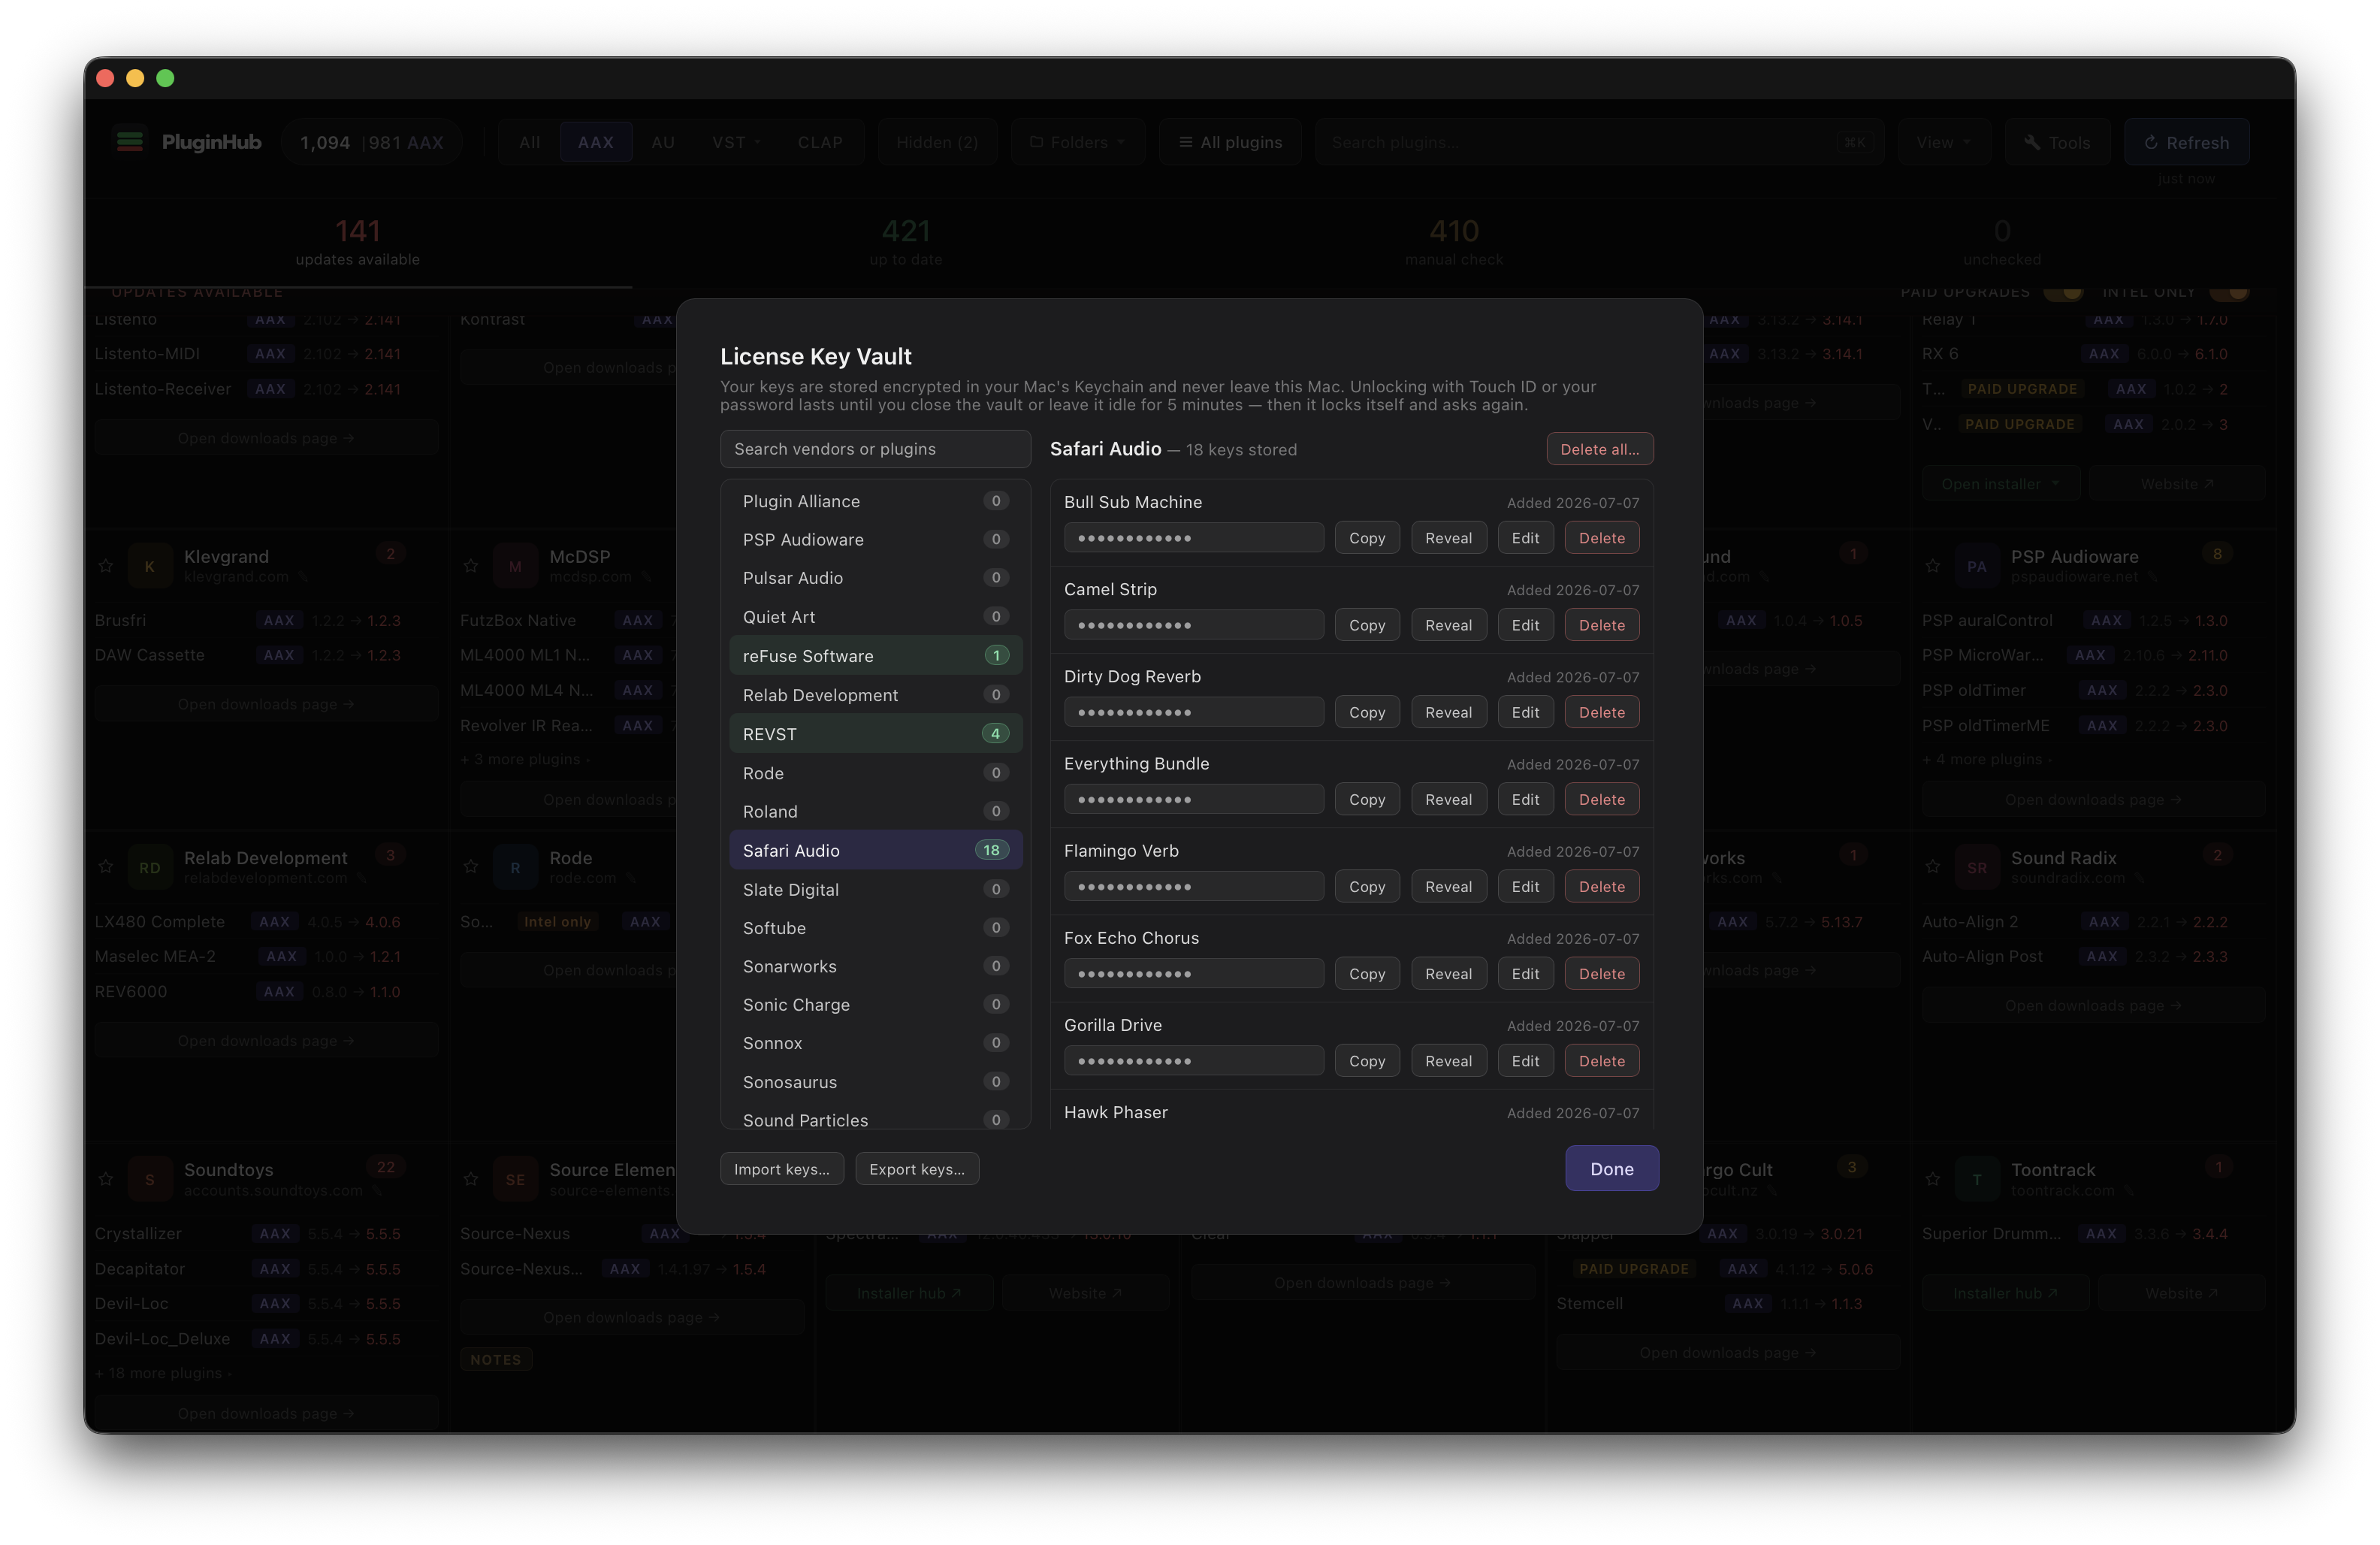Focus the Search vendors or plugins field

[x=875, y=449]
